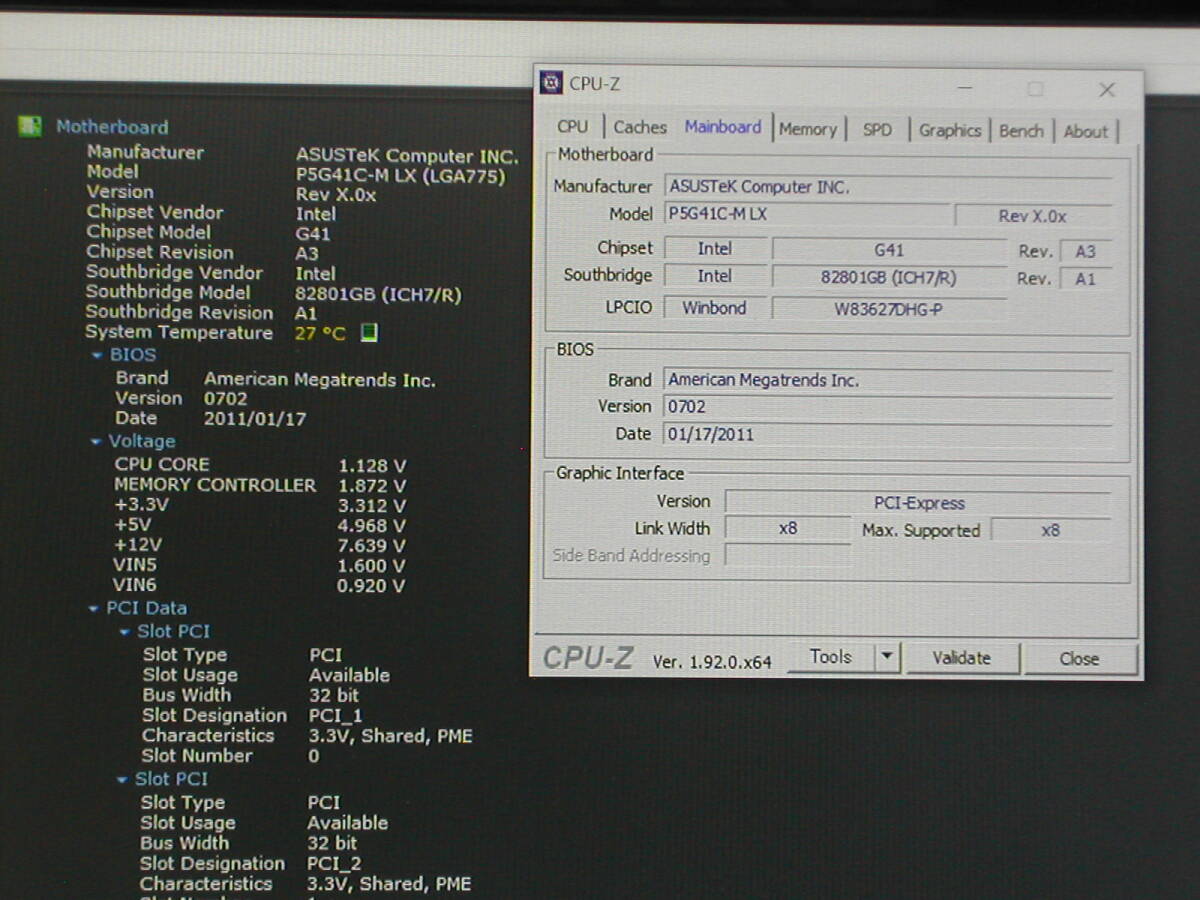Viewport: 1200px width, 900px height.
Task: Collapse the Slot PCI node above PCI_2
Action: 122,780
